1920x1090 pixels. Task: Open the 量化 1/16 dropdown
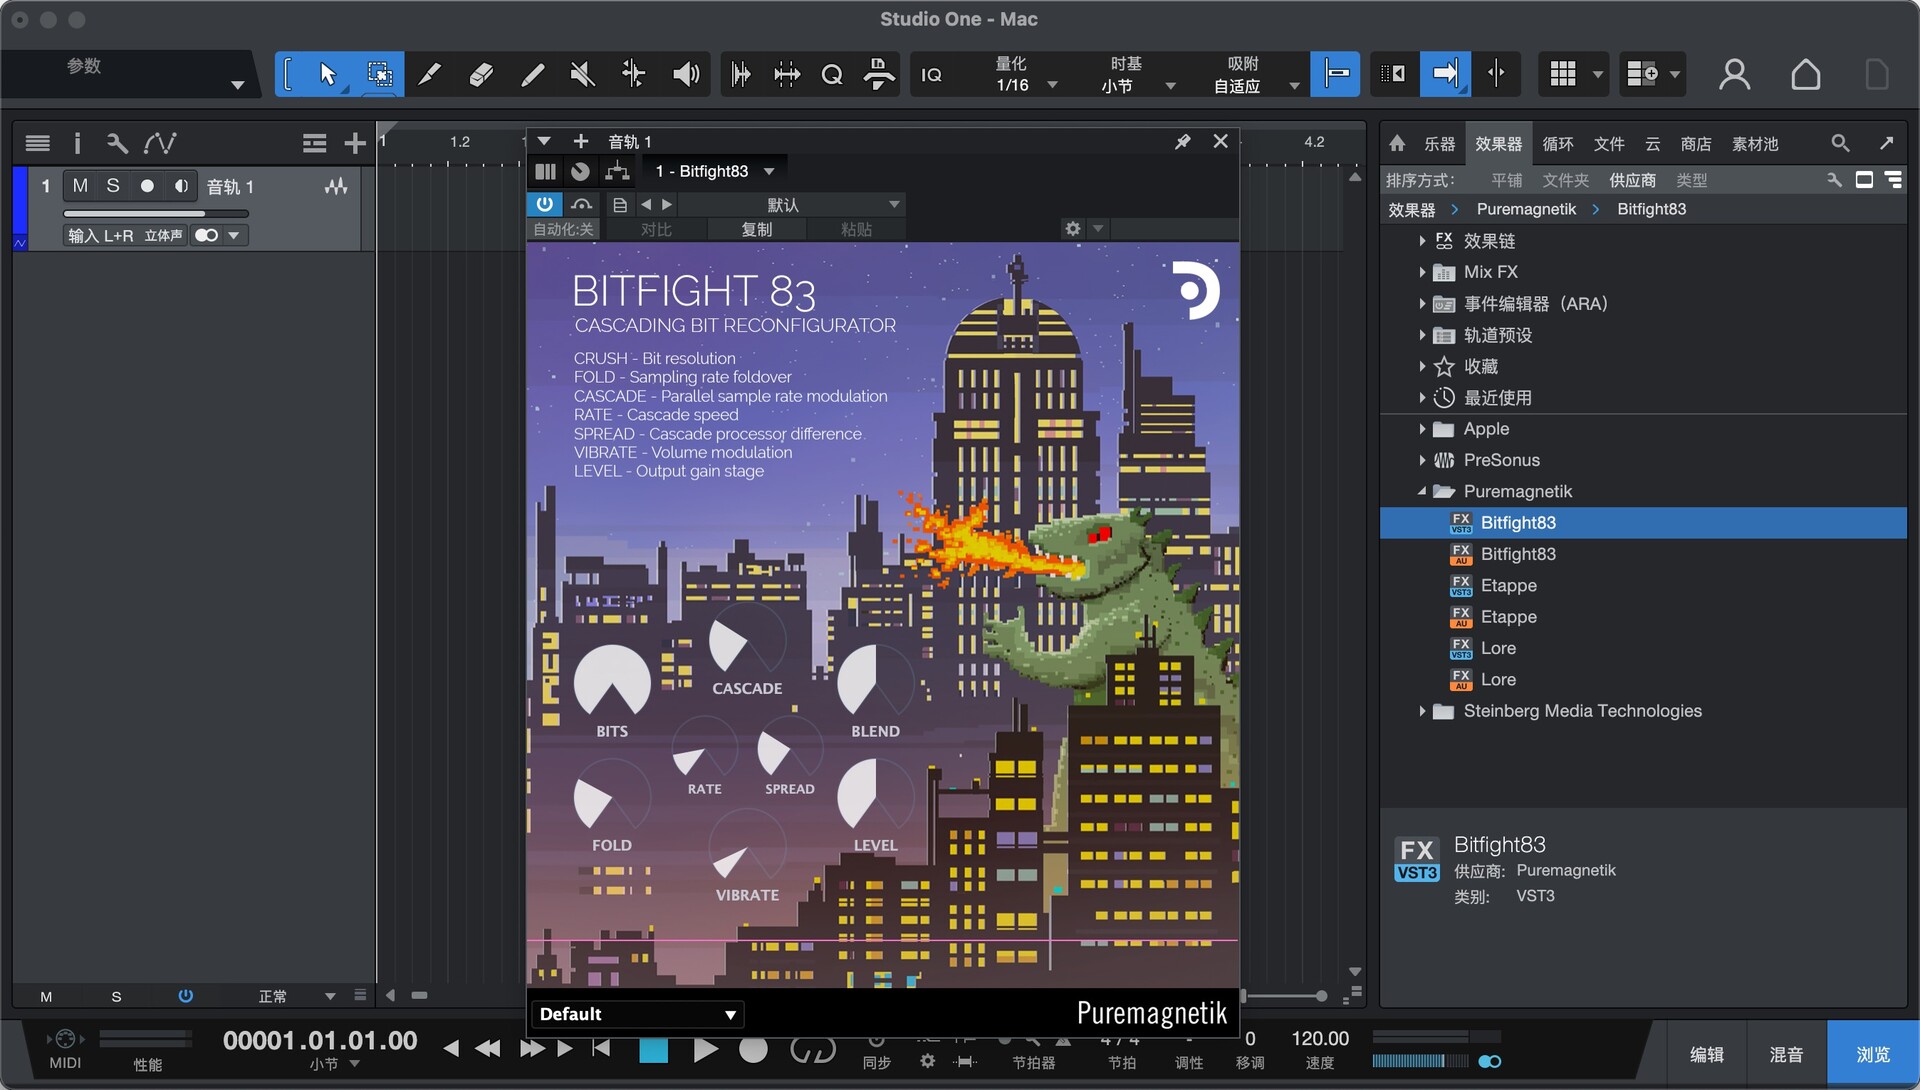[1023, 75]
